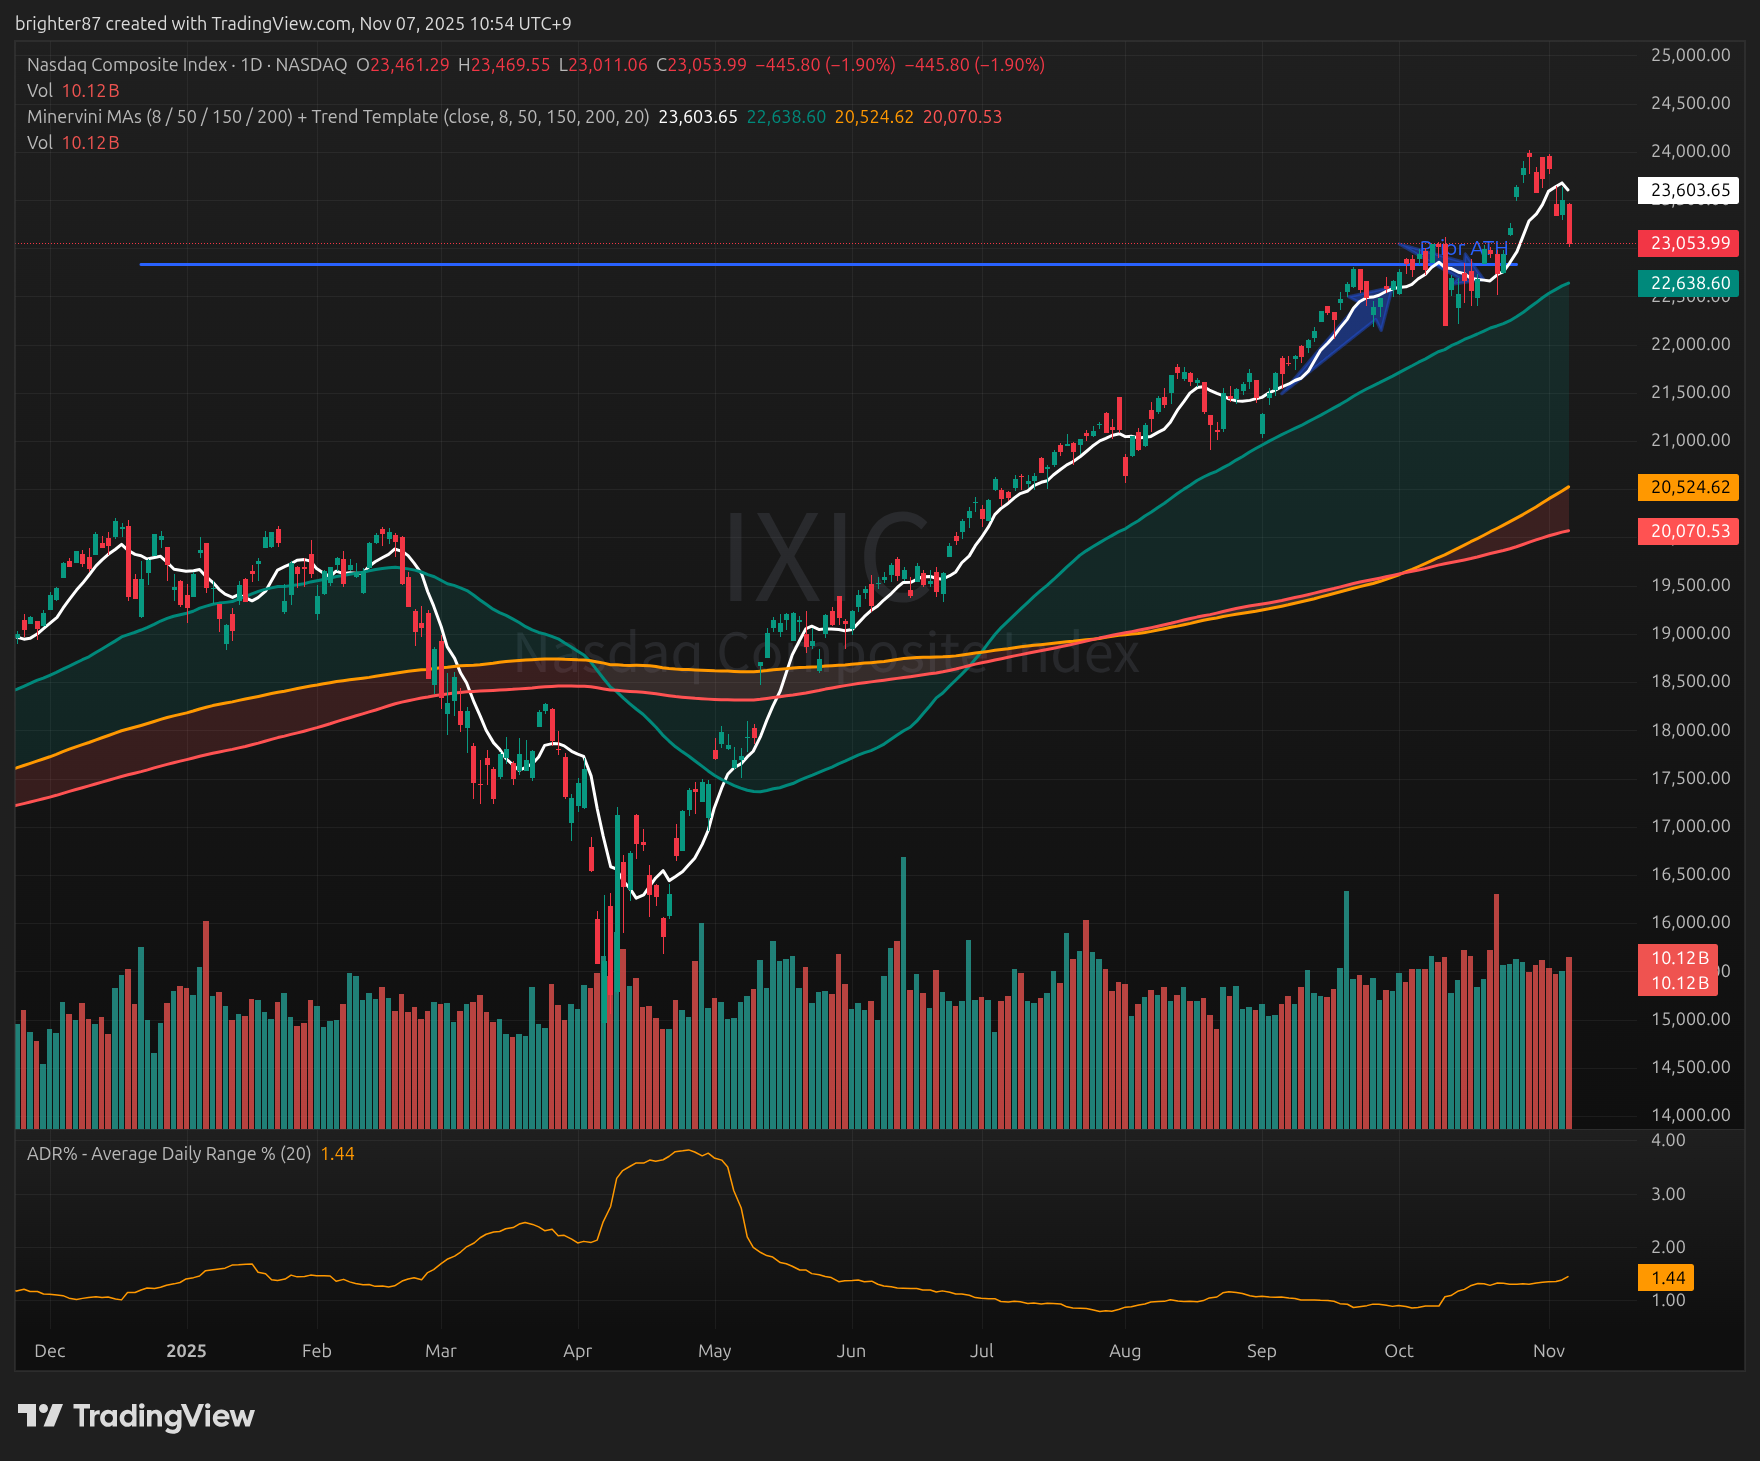Click the TradingView logo icon
This screenshot has height=1461, width=1760.
click(40, 1416)
